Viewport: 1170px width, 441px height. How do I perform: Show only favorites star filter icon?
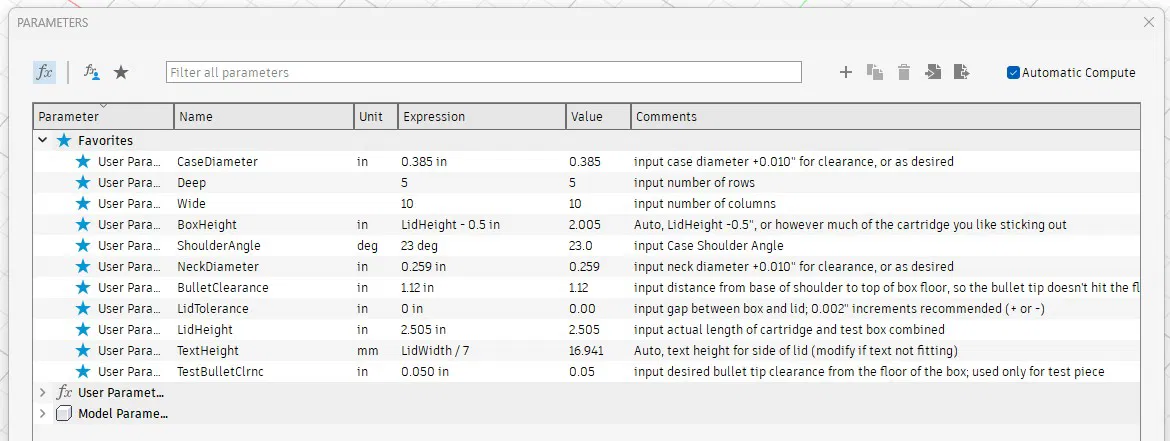point(121,72)
